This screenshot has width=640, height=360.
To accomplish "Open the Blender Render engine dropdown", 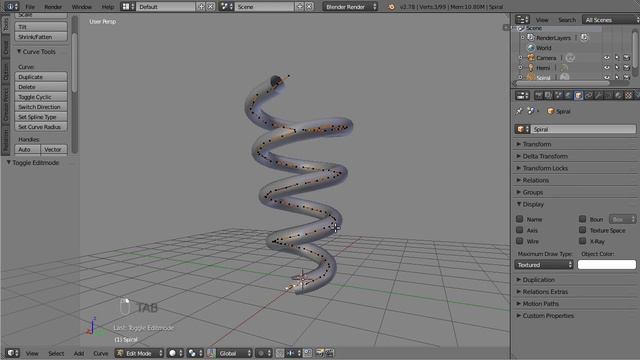I will pos(350,7).
